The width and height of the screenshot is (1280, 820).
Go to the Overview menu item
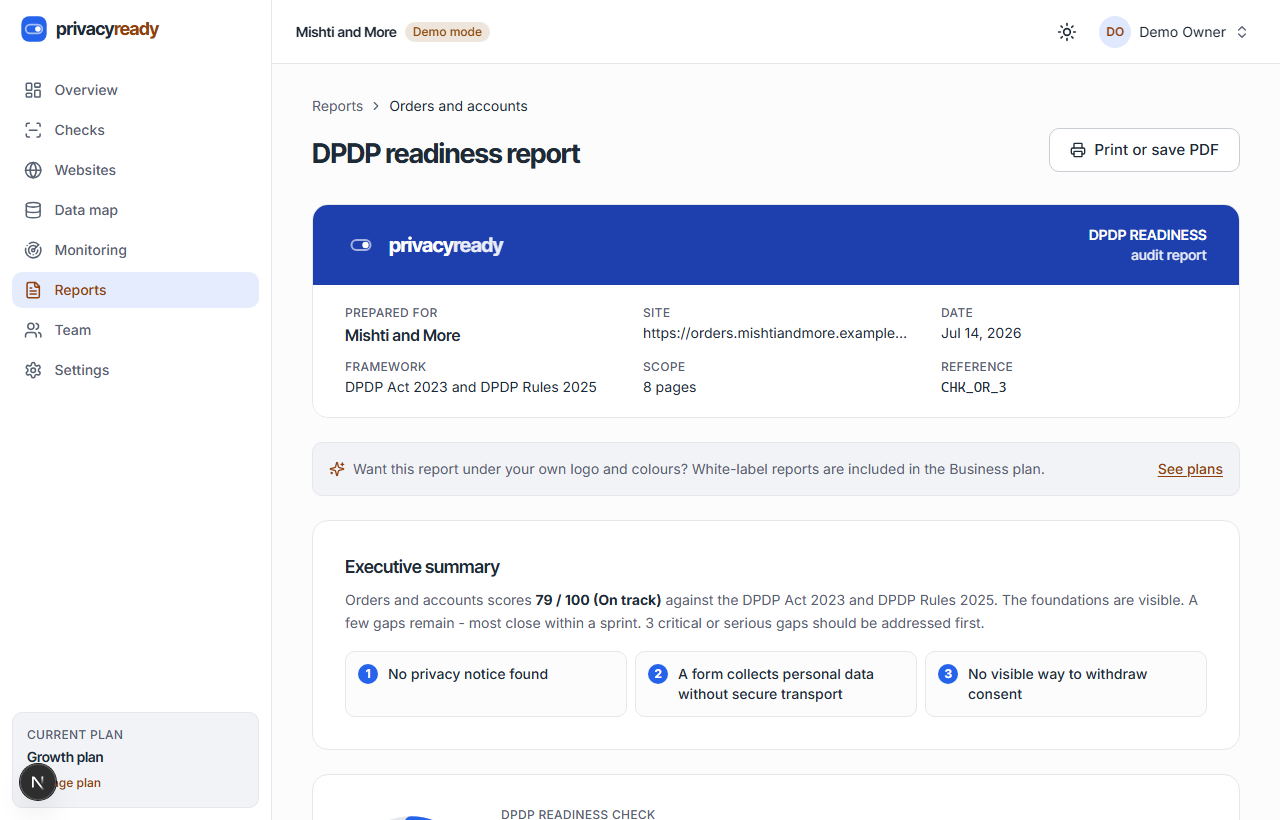point(135,90)
